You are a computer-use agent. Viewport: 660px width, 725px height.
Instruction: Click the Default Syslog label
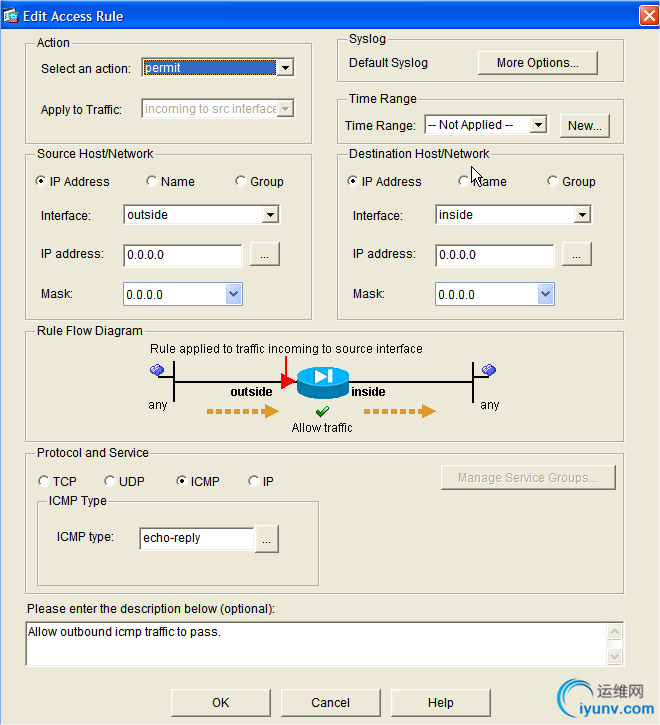(388, 63)
